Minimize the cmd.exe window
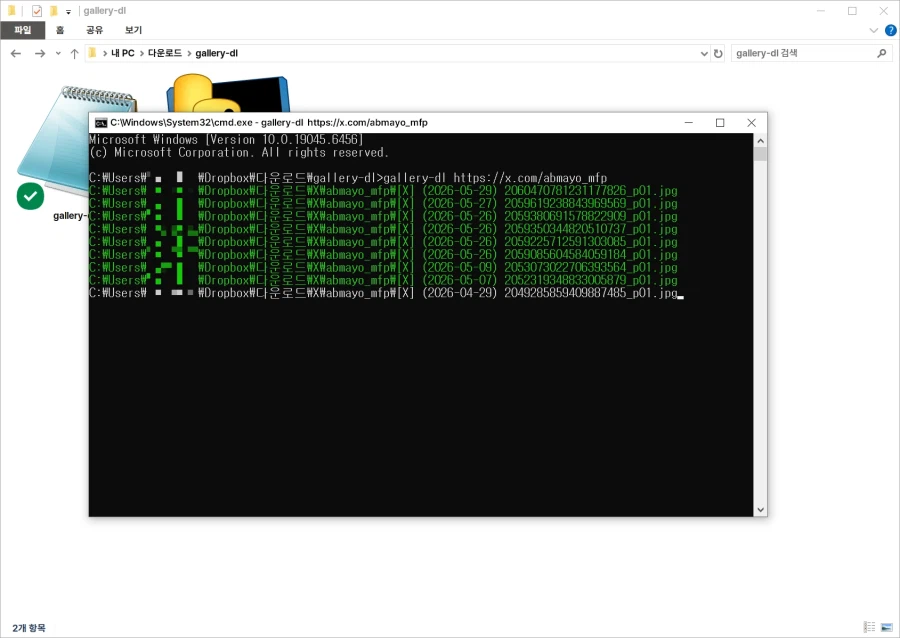This screenshot has height=638, width=900. [x=689, y=123]
